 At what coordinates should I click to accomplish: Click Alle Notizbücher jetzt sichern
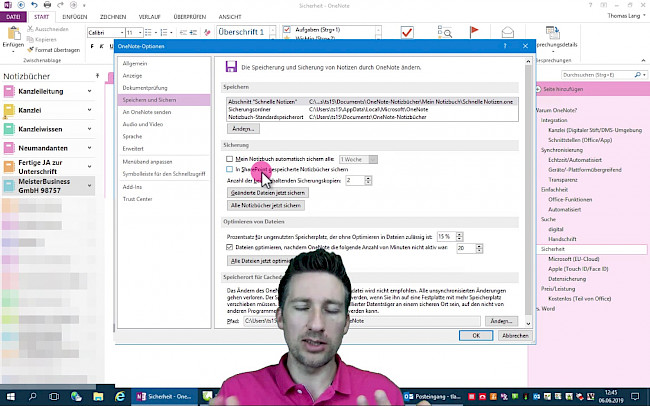click(266, 205)
